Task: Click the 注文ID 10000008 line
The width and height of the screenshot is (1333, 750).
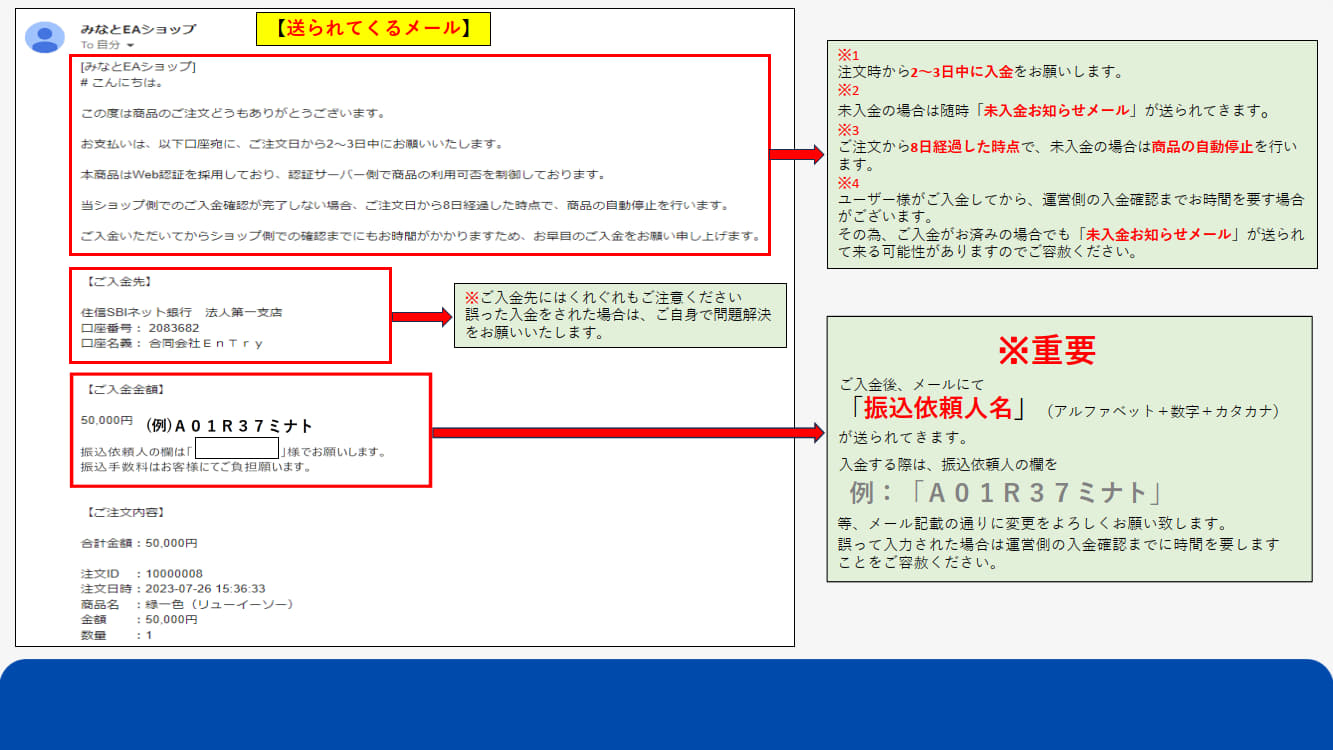Action: 142,574
